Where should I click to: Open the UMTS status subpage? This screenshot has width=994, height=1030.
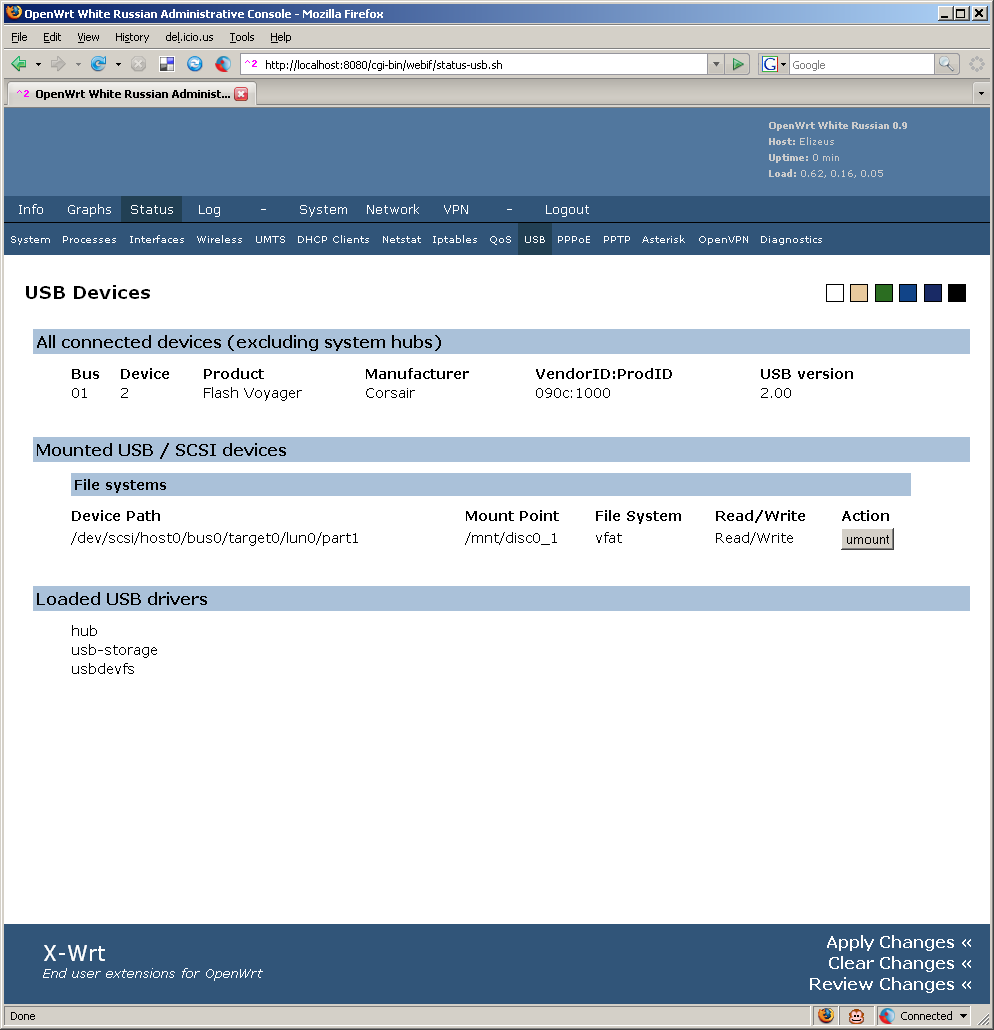271,240
